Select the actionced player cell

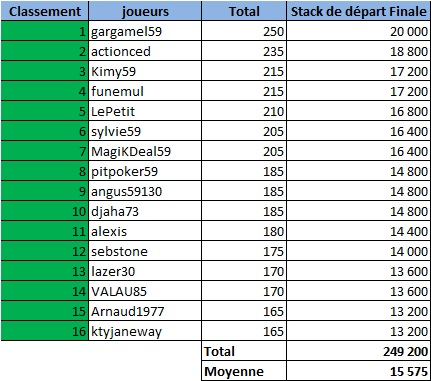pyautogui.click(x=145, y=51)
